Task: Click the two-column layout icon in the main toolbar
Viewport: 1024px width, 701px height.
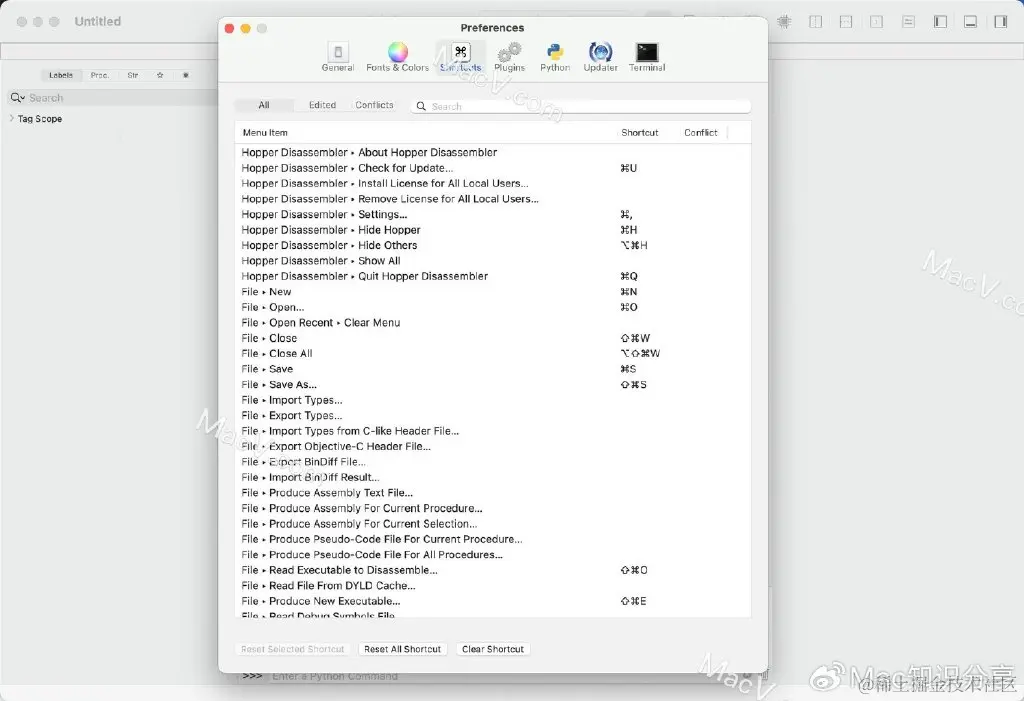Action: tap(816, 22)
